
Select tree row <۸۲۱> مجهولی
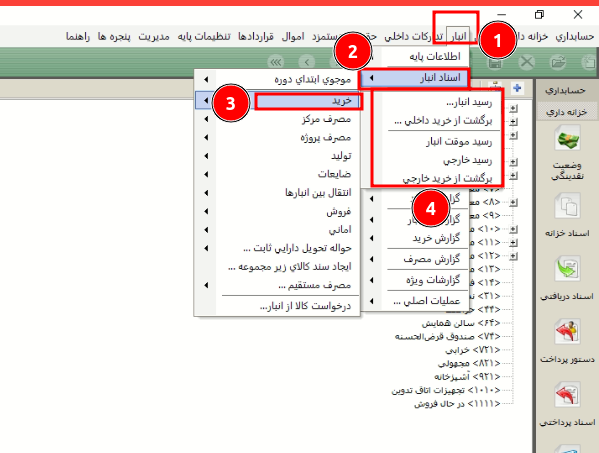[469, 364]
